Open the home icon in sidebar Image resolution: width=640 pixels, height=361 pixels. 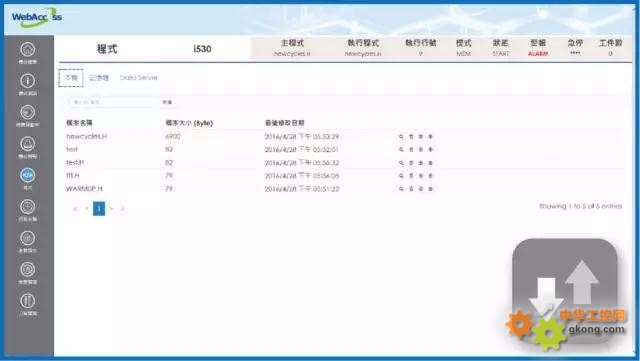click(x=28, y=50)
